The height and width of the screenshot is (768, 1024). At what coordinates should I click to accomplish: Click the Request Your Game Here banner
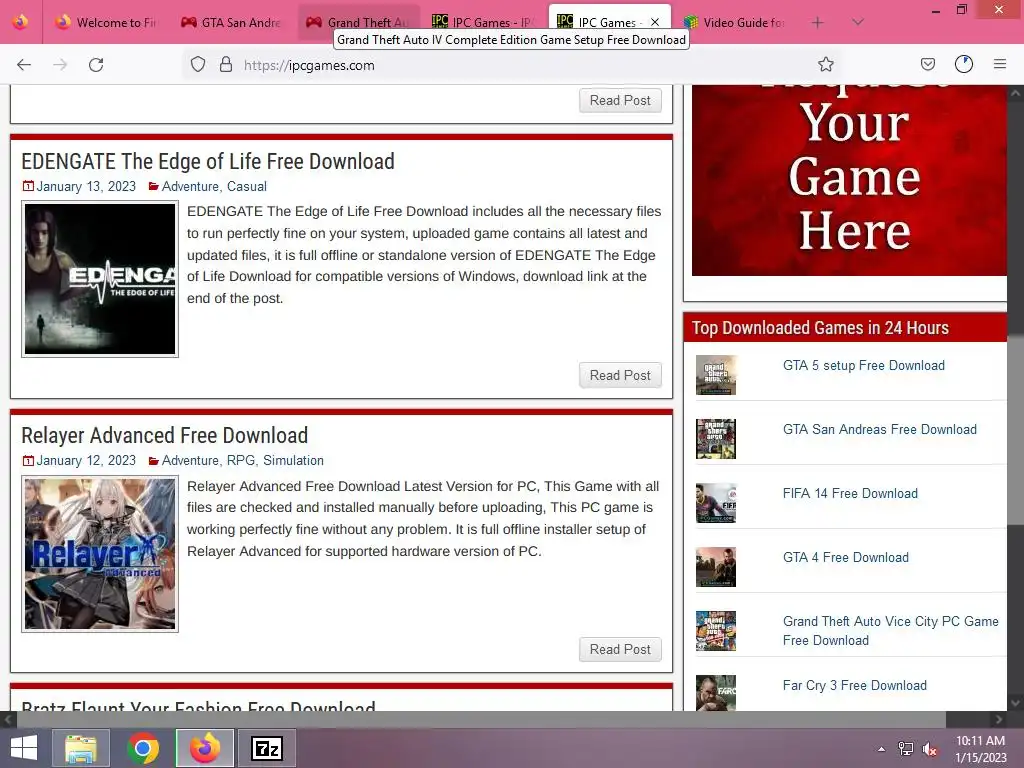[x=849, y=180]
